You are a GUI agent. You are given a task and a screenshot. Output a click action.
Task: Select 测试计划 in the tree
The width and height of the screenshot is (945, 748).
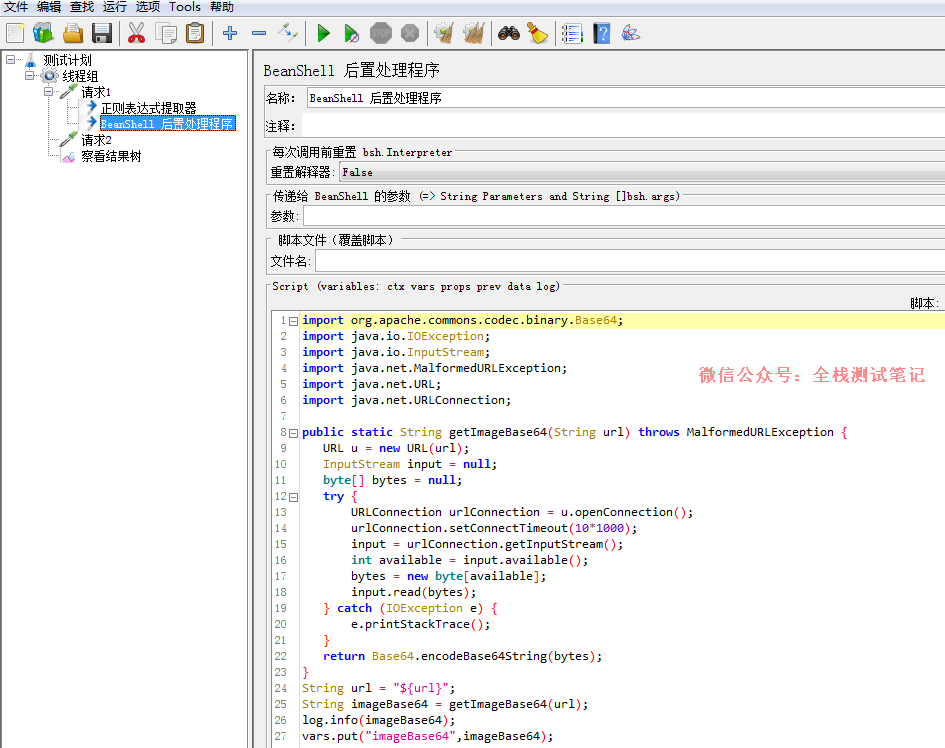point(67,60)
